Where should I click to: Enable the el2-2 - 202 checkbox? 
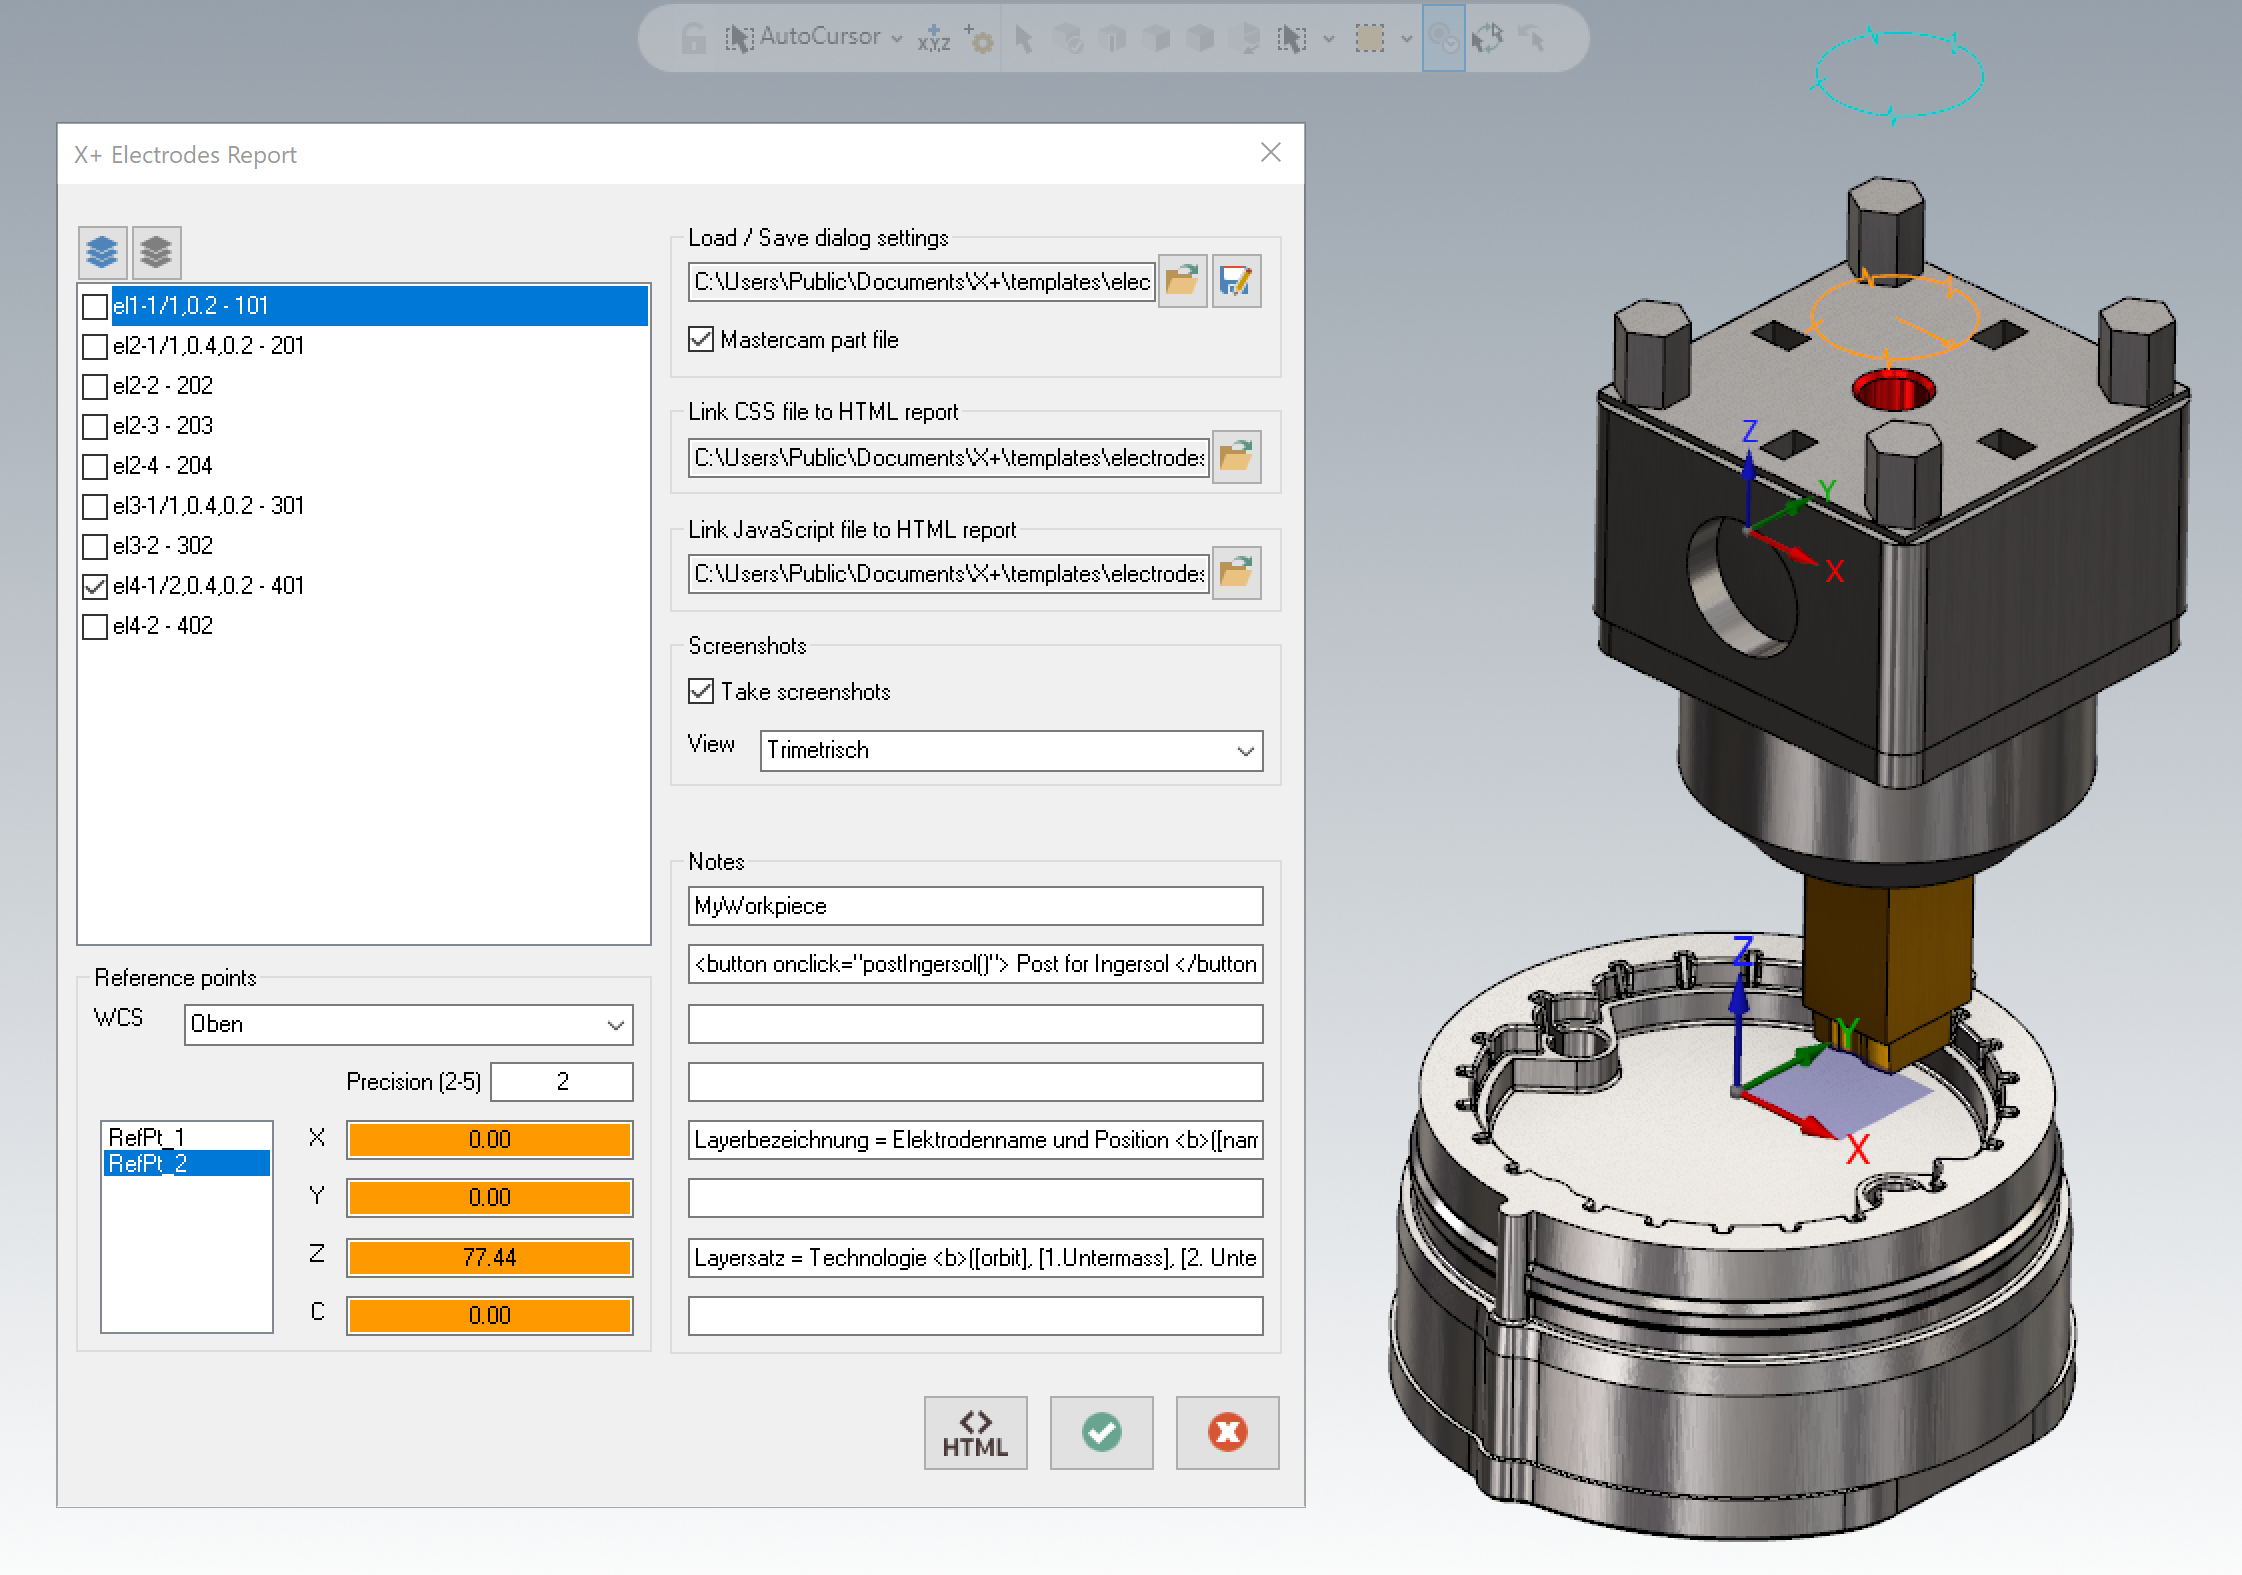click(95, 386)
